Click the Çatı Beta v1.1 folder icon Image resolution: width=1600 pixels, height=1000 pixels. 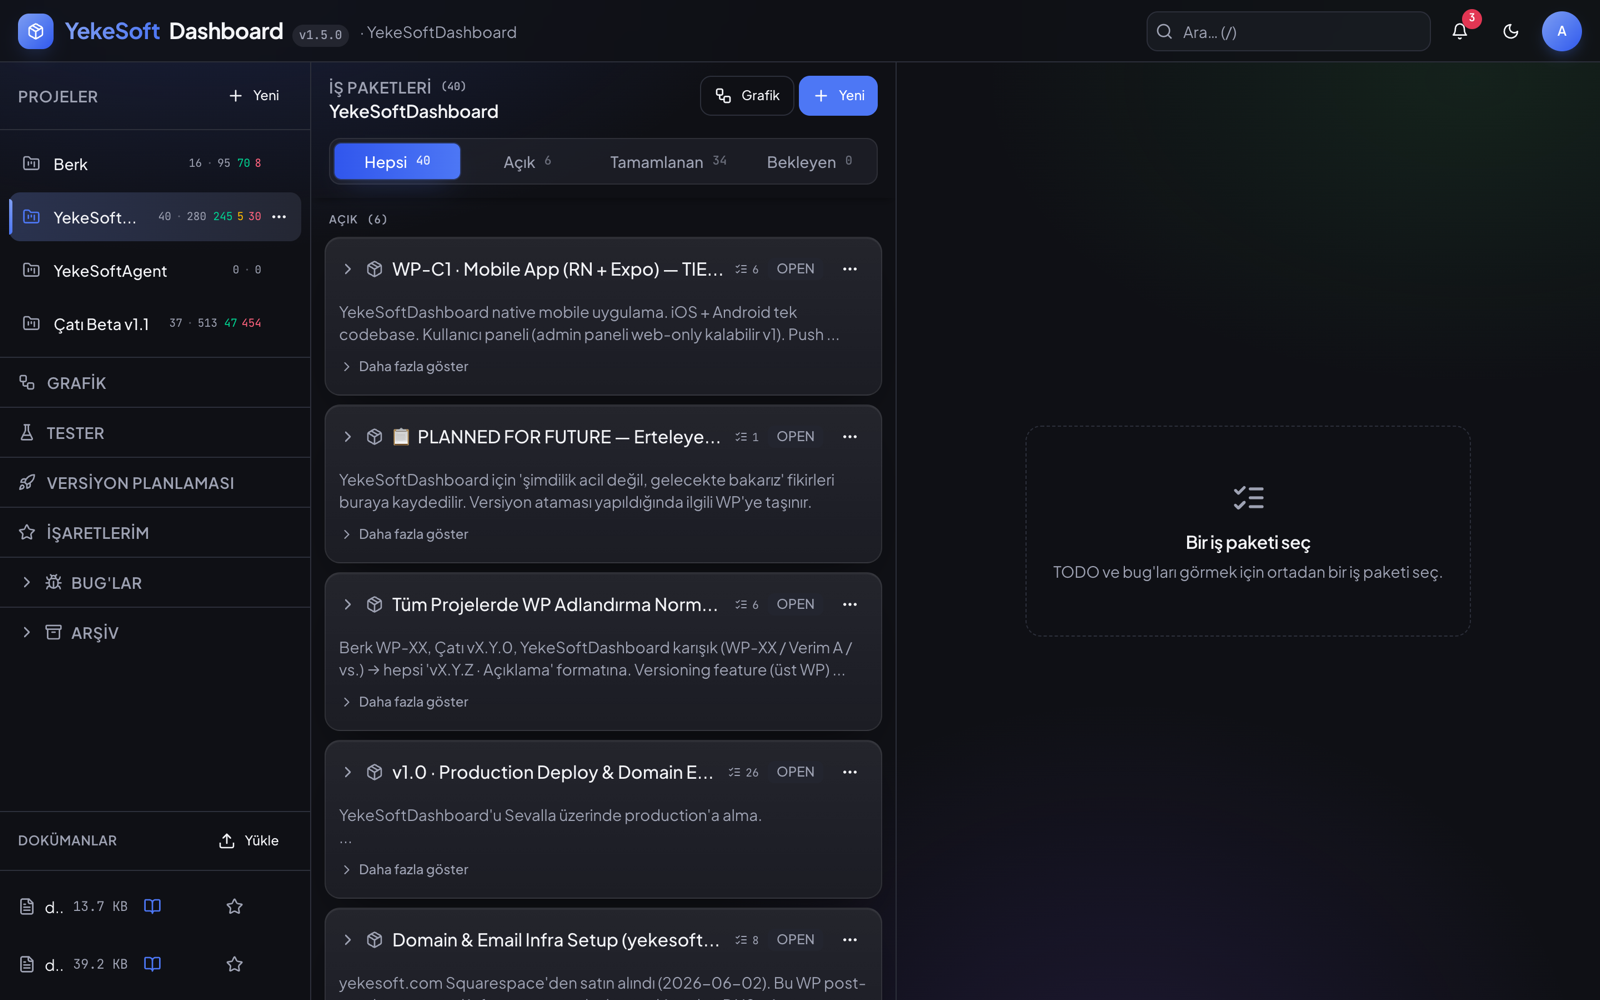pyautogui.click(x=31, y=323)
